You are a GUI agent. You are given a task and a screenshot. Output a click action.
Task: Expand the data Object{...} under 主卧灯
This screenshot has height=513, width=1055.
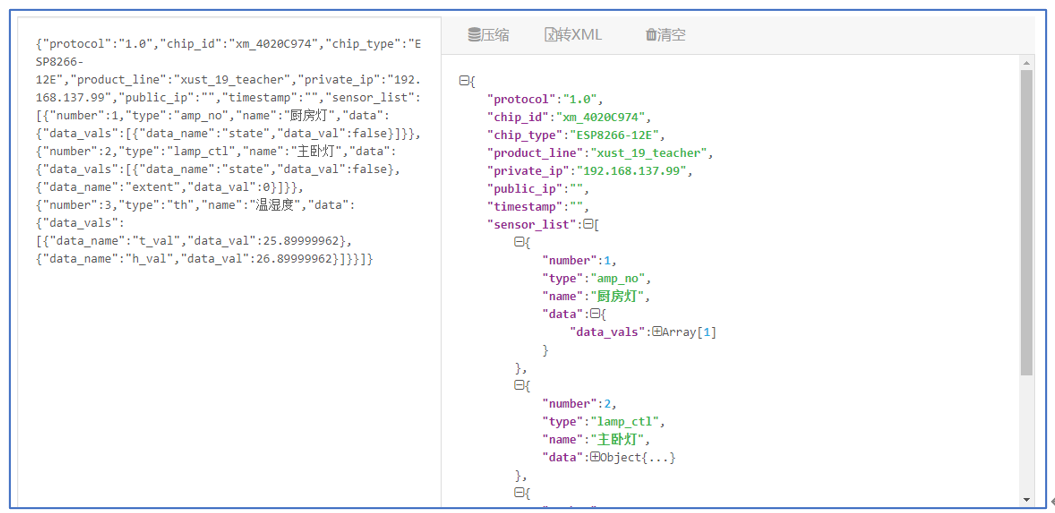(595, 457)
